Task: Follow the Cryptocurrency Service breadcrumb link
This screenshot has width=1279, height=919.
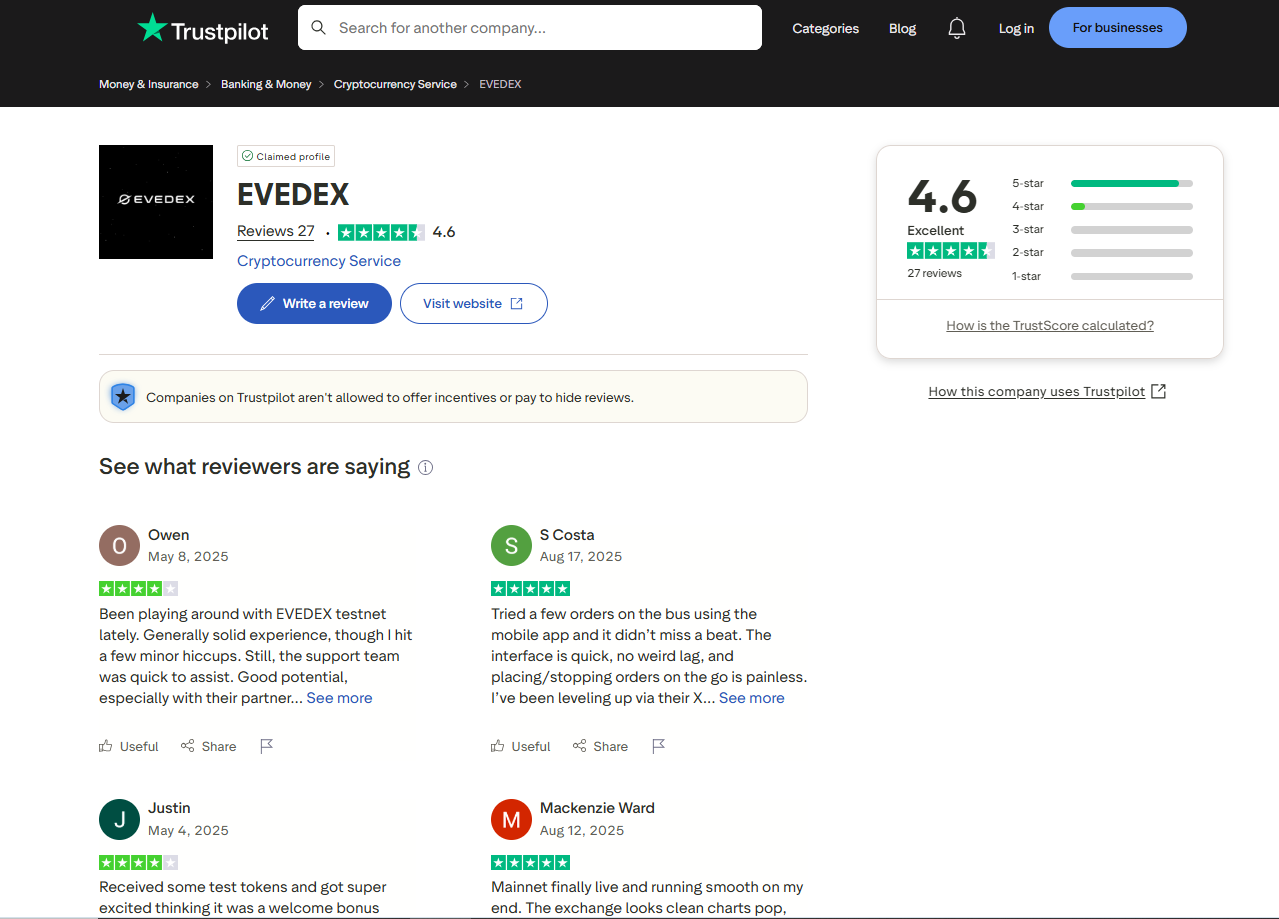Action: (x=395, y=84)
